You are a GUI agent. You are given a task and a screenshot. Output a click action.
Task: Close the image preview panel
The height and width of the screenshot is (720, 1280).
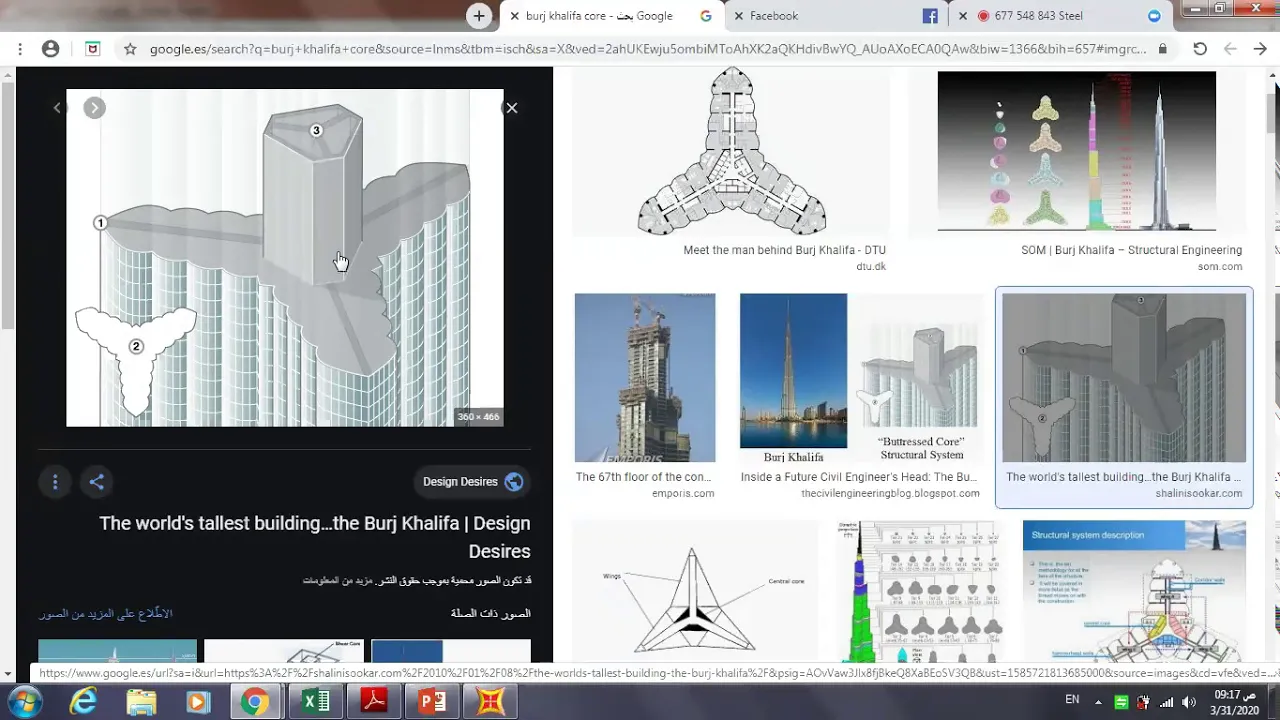click(511, 108)
